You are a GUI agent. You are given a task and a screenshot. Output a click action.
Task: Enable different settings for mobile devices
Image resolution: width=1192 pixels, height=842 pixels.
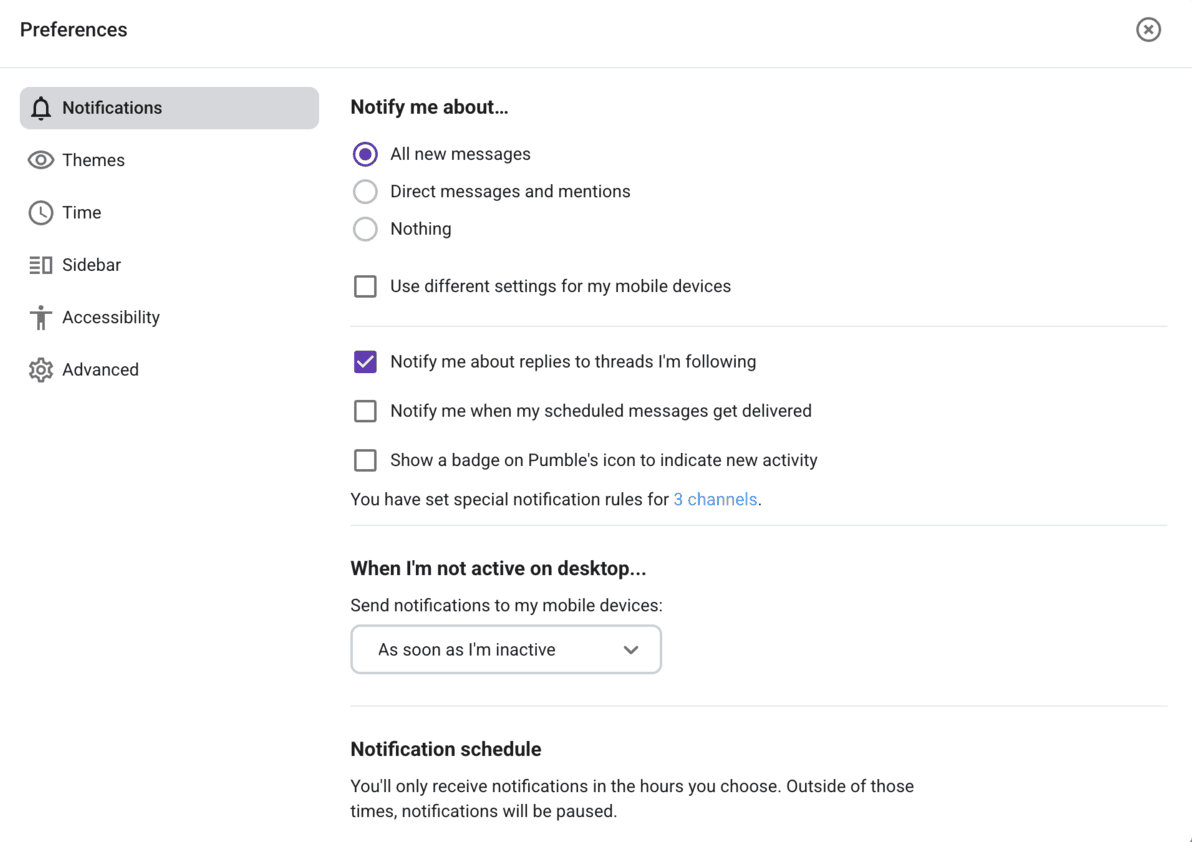pyautogui.click(x=365, y=287)
